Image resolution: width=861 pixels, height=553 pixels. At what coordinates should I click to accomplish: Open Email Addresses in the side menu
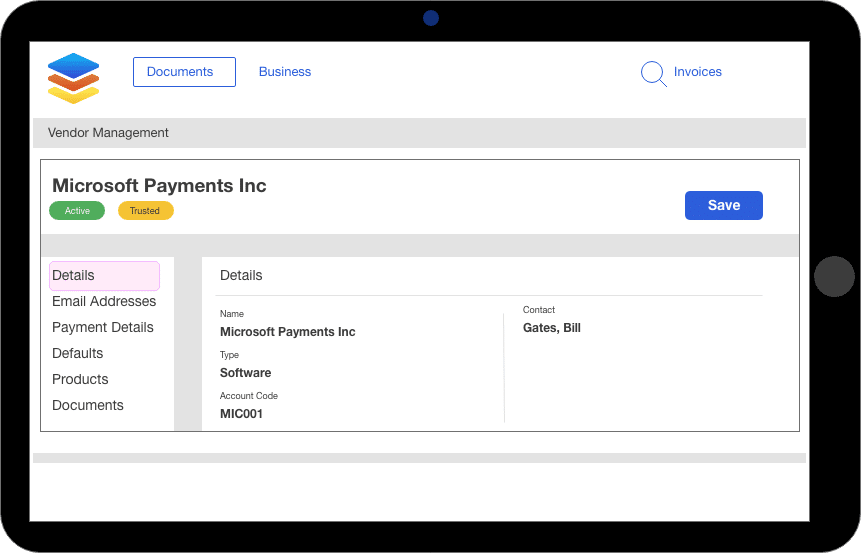tap(104, 301)
